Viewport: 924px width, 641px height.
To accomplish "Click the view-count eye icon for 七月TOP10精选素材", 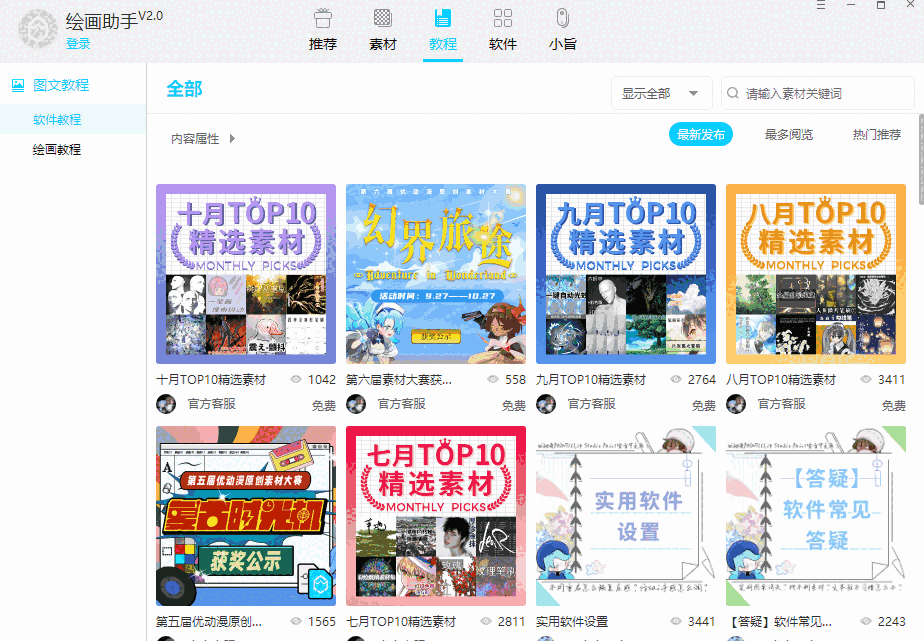I will click(486, 621).
